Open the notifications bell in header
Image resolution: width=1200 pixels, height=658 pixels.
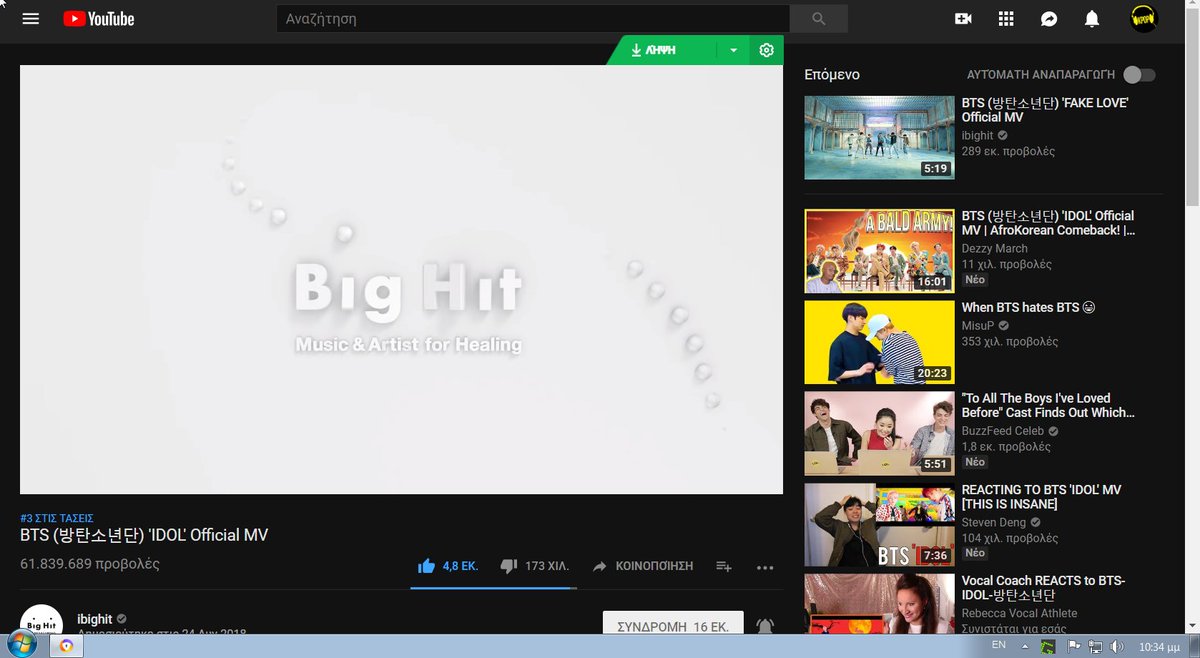(x=1092, y=19)
